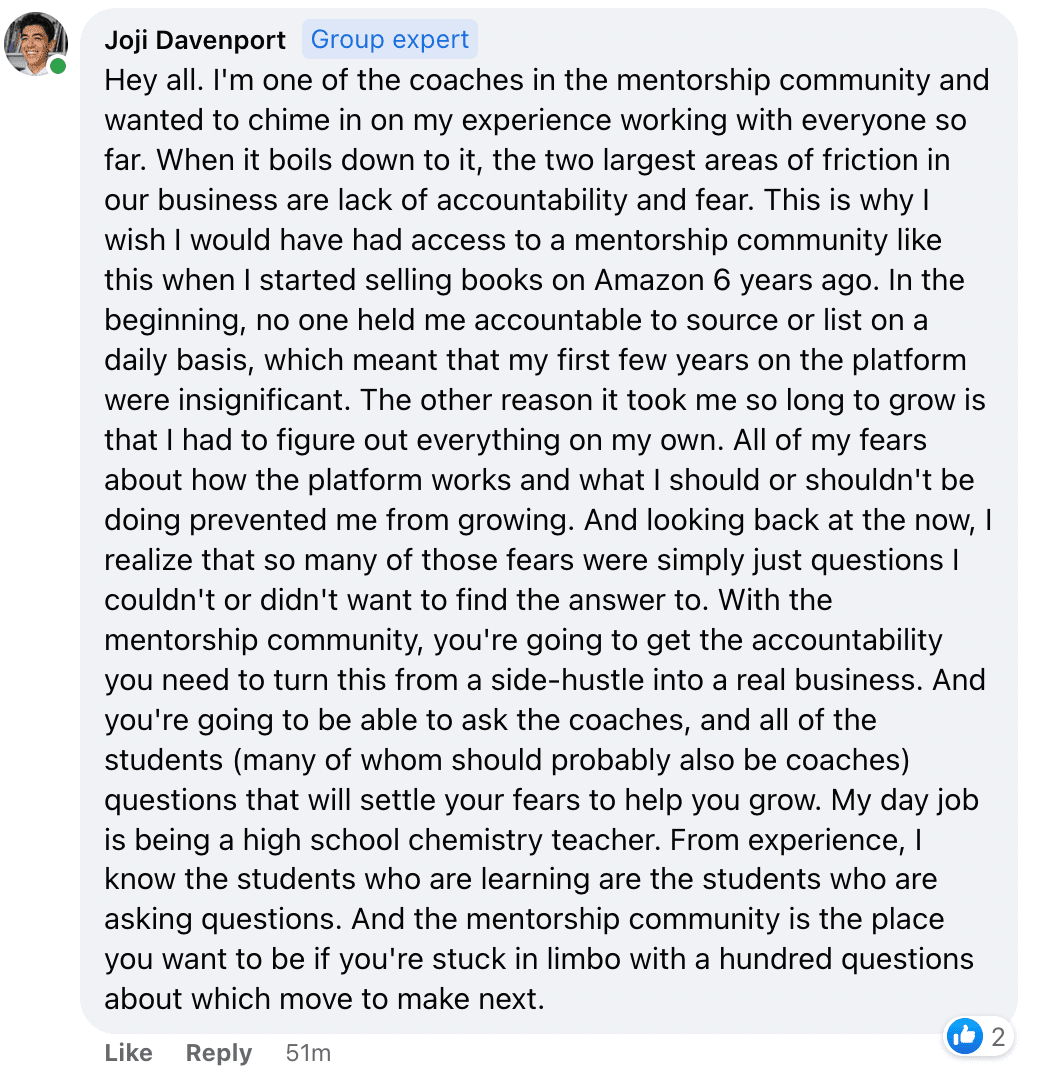The image size is (1050, 1076).
Task: Click the blue thumbs-up reaction icon
Action: point(964,1037)
